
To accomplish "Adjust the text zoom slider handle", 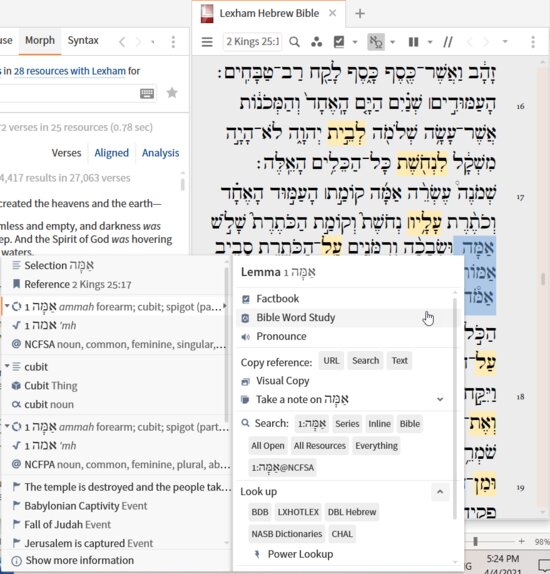I will [475, 541].
